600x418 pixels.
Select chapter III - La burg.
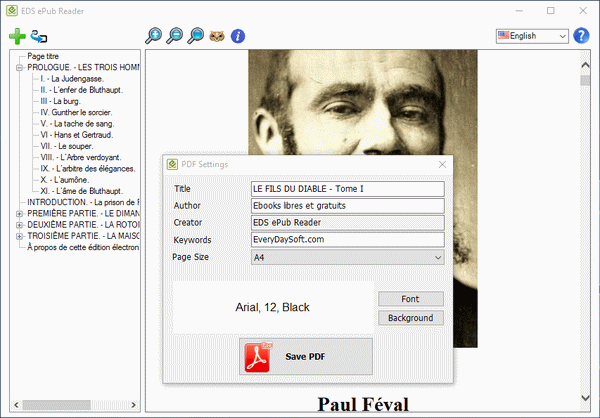[60, 101]
